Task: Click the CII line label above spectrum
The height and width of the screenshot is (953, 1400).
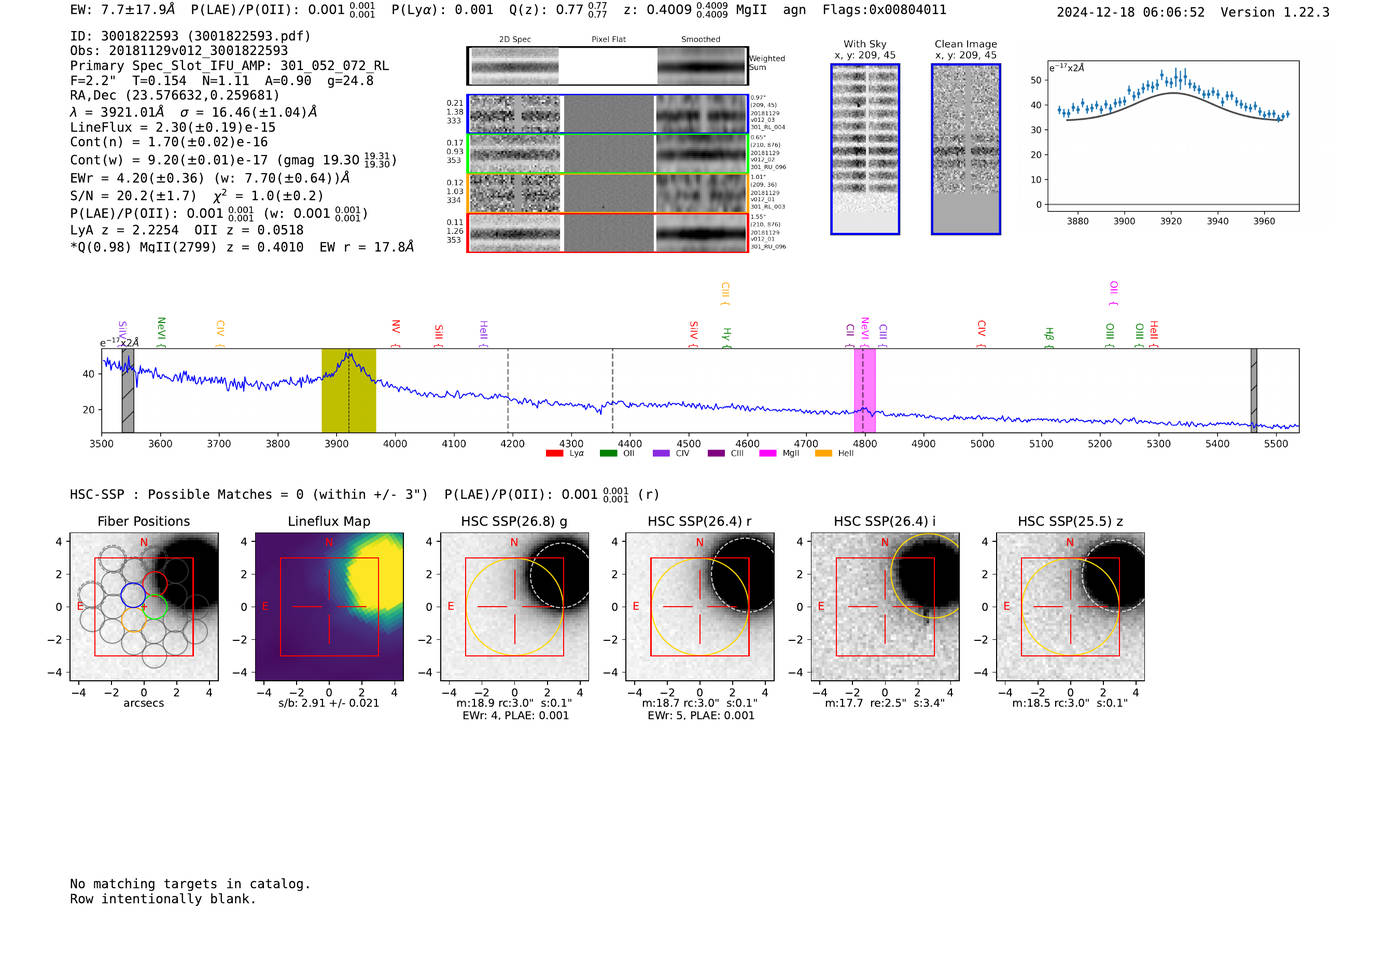Action: pyautogui.click(x=850, y=335)
